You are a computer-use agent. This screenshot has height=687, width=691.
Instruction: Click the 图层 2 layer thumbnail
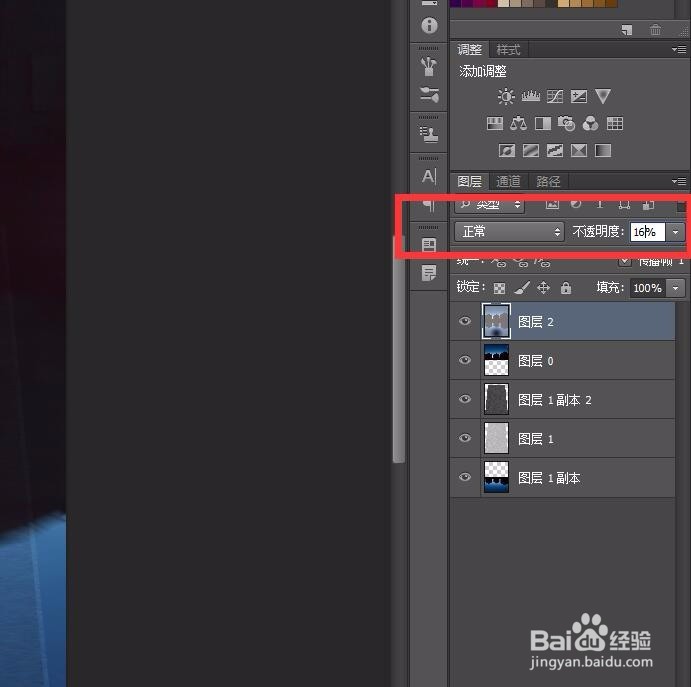(496, 321)
